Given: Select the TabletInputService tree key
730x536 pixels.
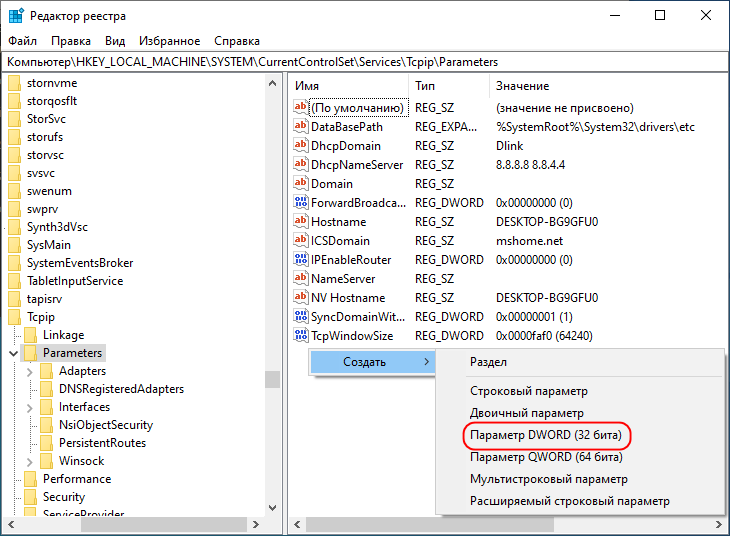Looking at the screenshot, I should (x=75, y=281).
